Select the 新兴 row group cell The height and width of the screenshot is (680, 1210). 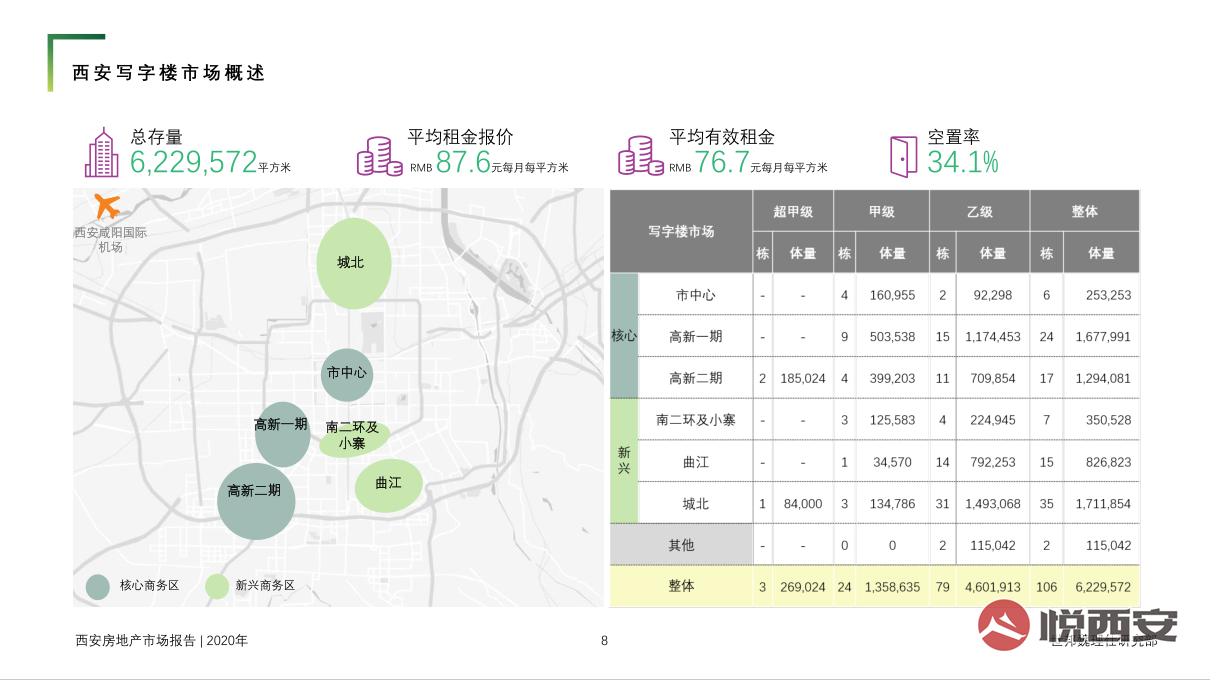(x=623, y=461)
